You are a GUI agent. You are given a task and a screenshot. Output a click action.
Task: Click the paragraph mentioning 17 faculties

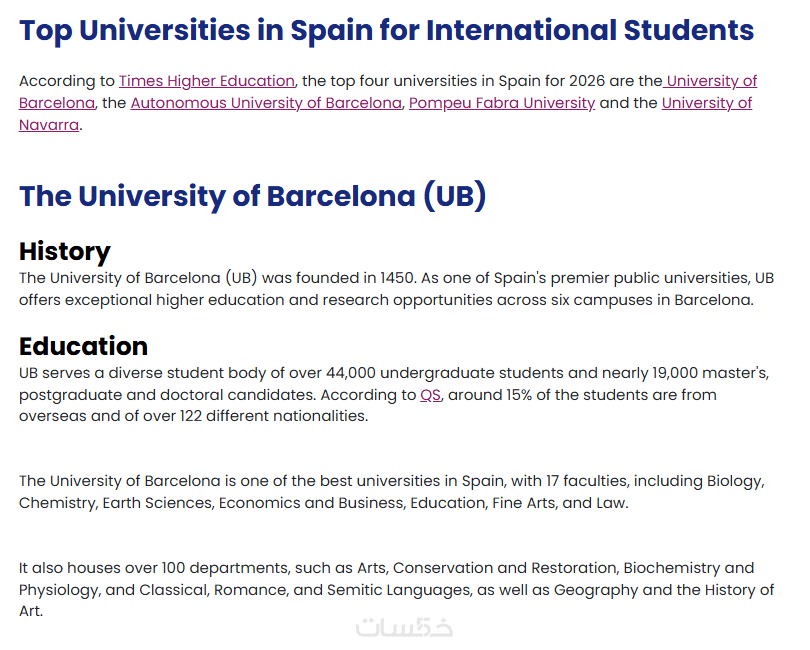(x=392, y=492)
